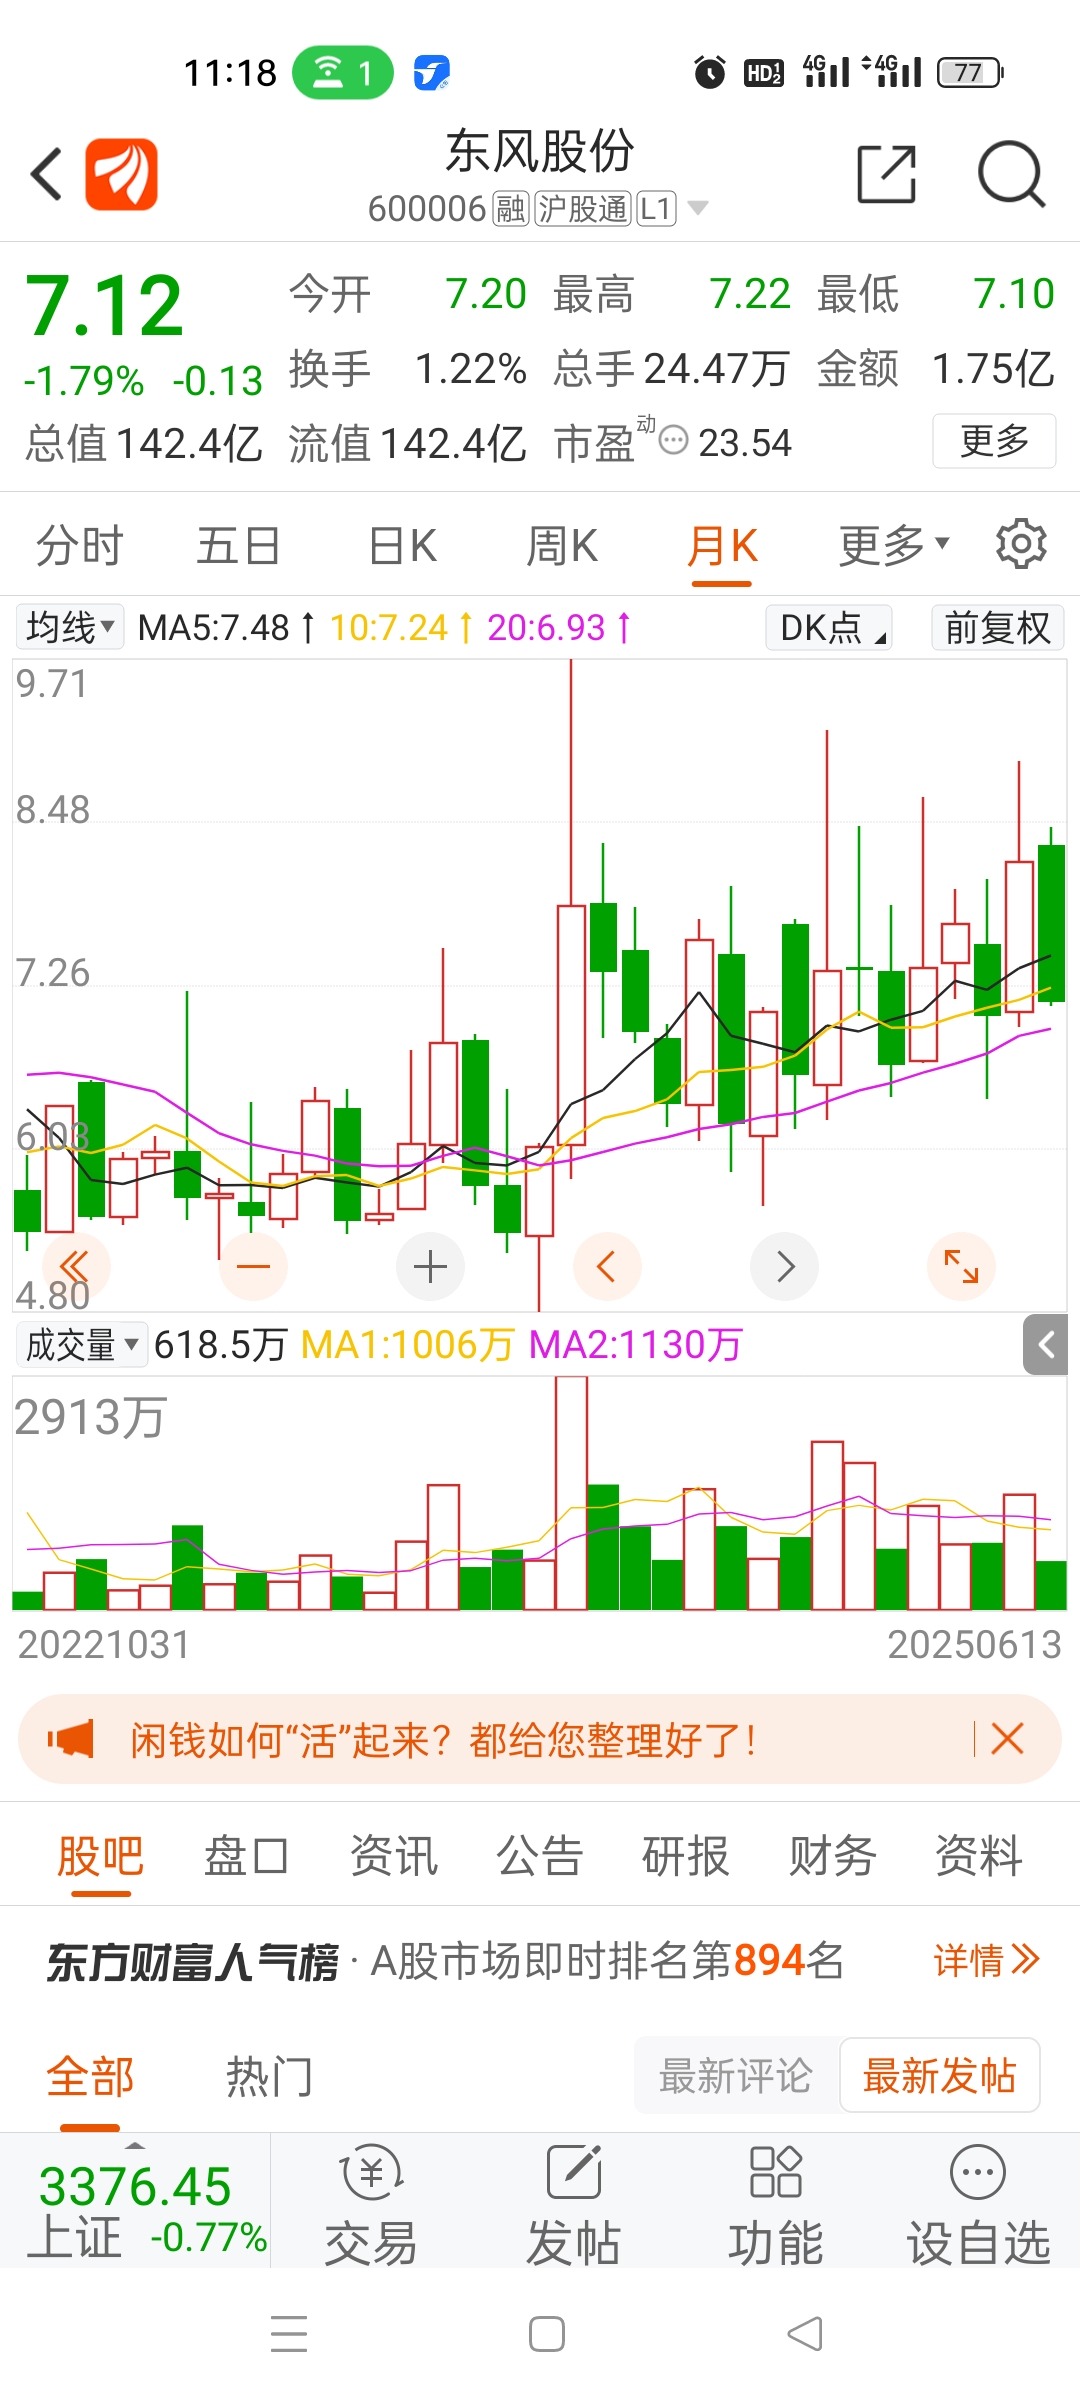Tap the 更多 quote details button
The width and height of the screenshot is (1080, 2400).
994,440
